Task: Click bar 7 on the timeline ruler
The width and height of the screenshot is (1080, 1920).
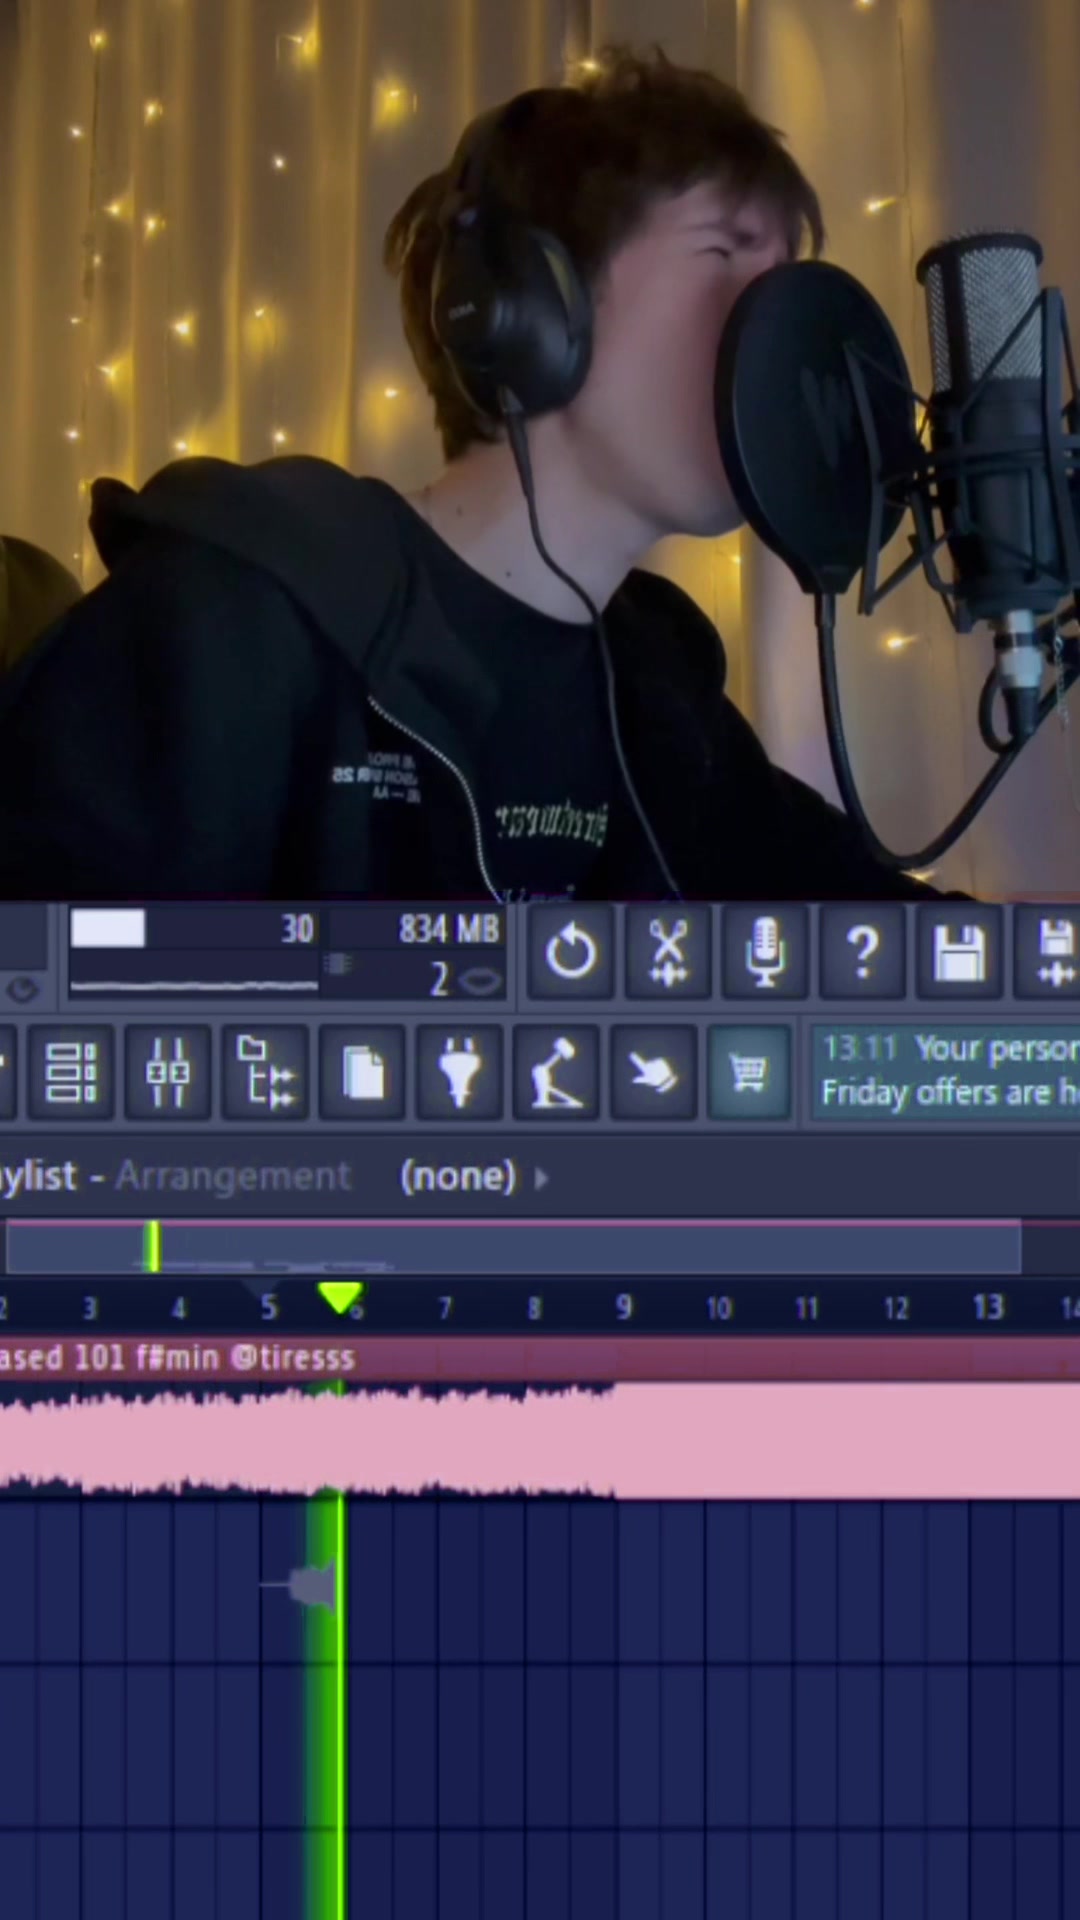Action: 445,1307
